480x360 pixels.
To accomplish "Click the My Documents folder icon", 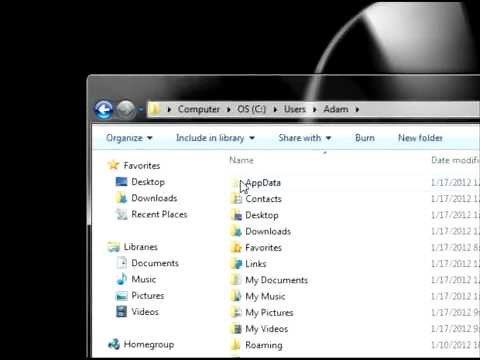I will pyautogui.click(x=236, y=280).
